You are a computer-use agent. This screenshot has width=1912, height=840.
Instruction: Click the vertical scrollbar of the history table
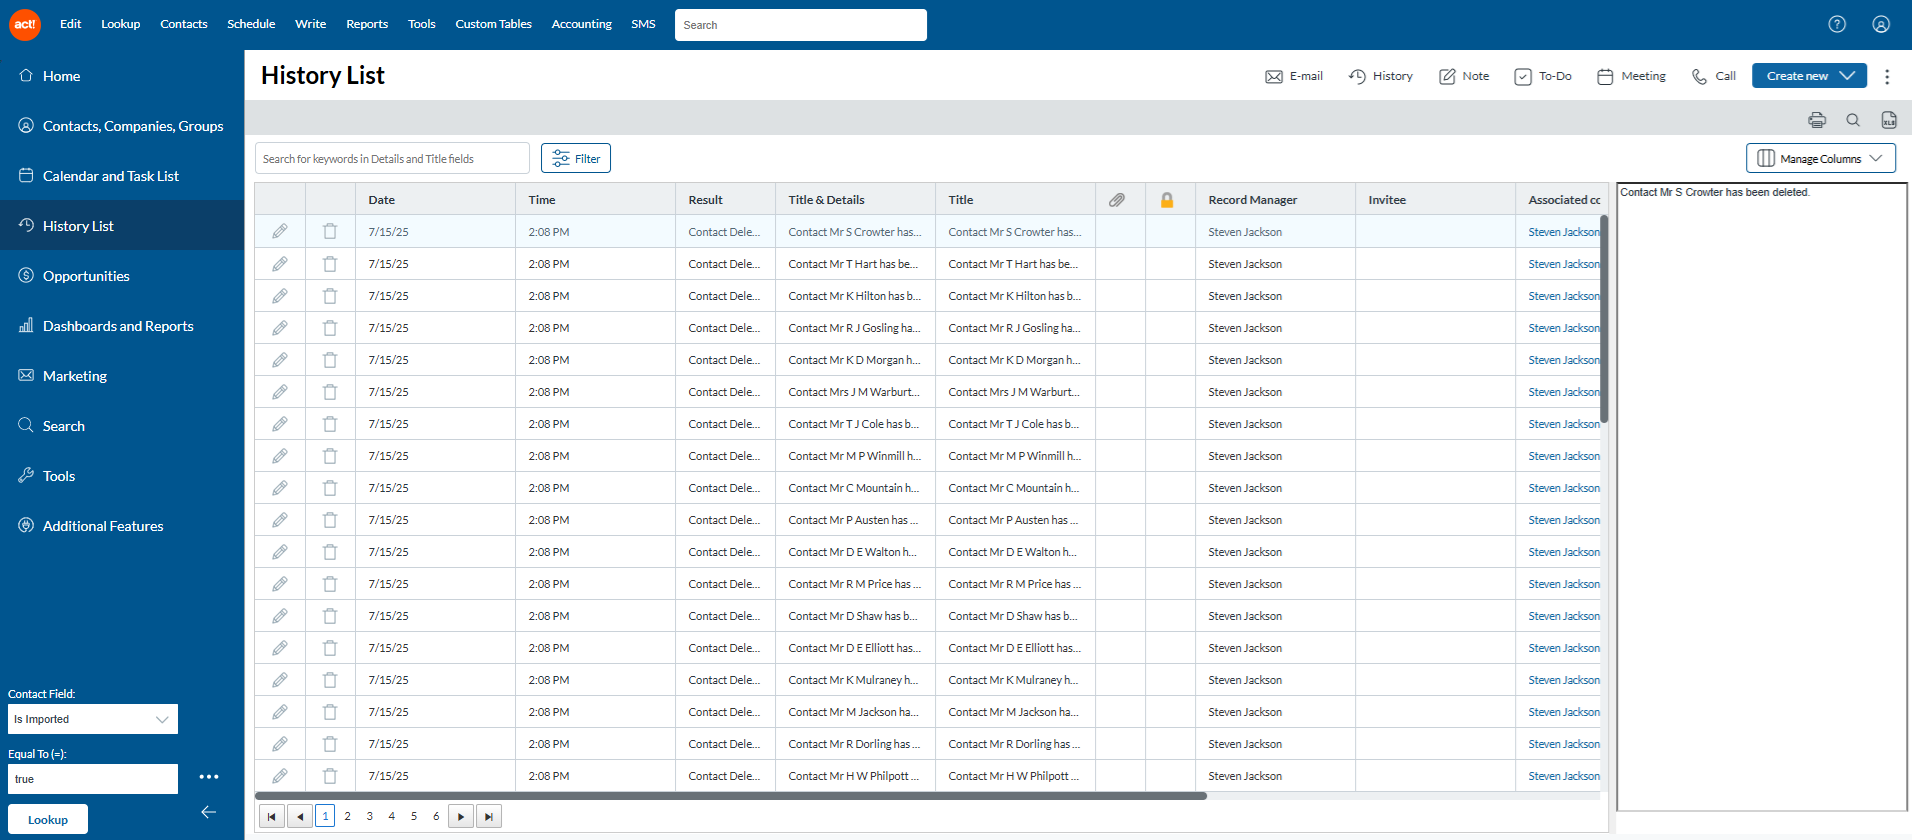pos(1604,318)
